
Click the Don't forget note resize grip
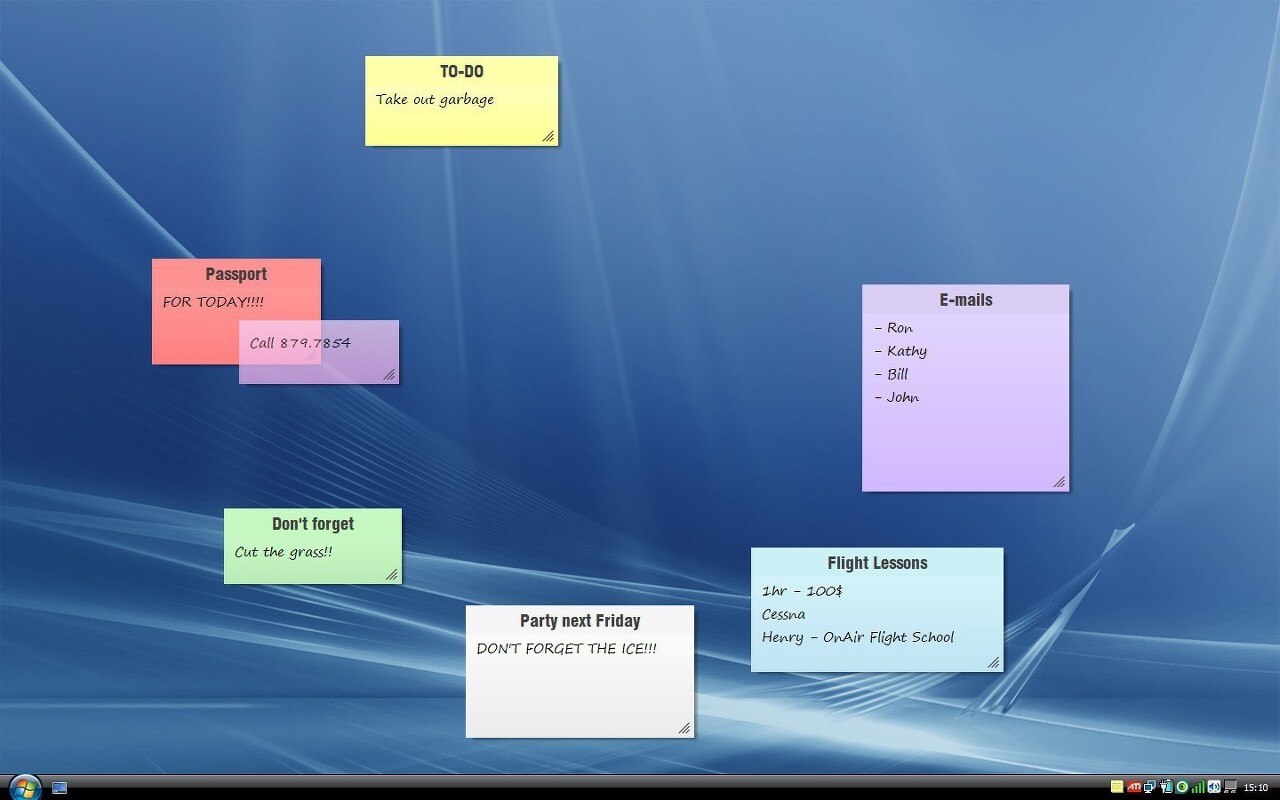392,574
